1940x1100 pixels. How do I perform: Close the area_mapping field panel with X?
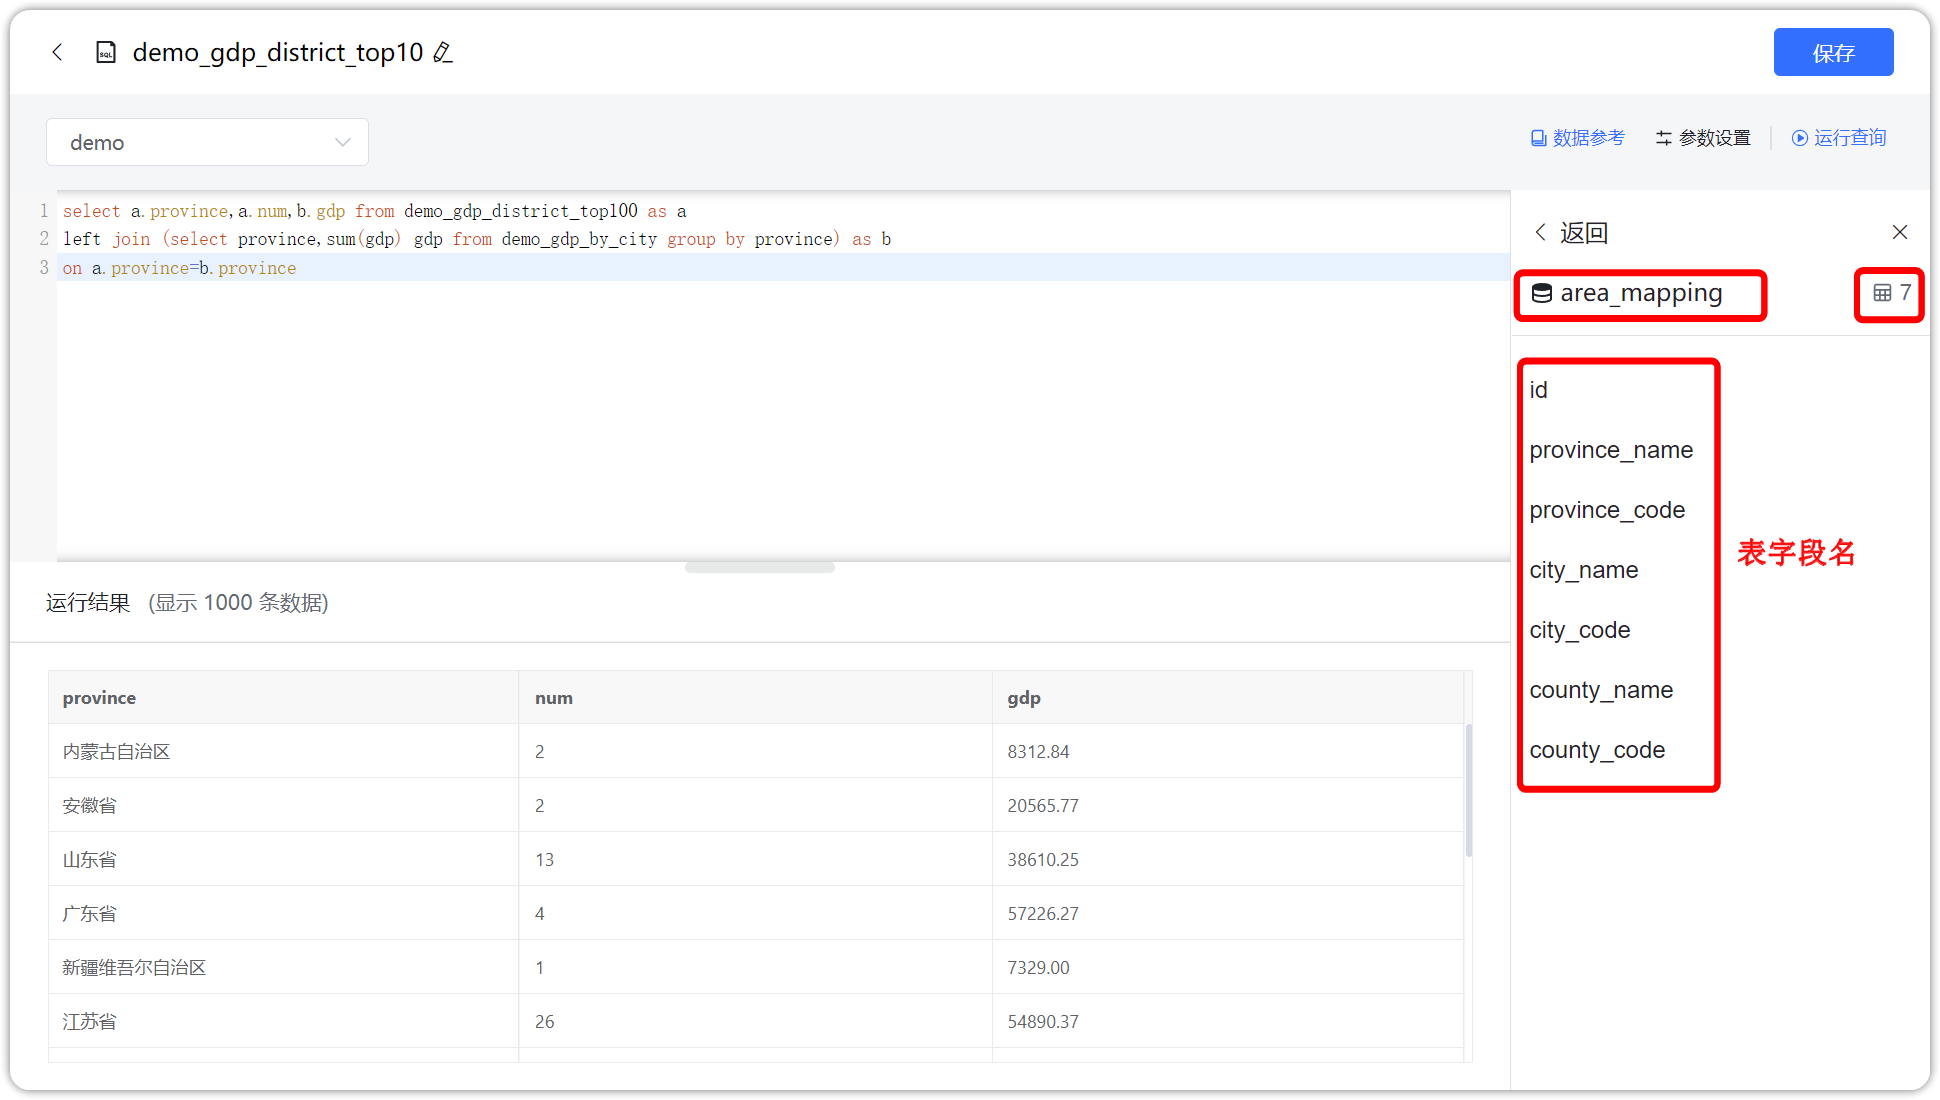coord(1900,231)
